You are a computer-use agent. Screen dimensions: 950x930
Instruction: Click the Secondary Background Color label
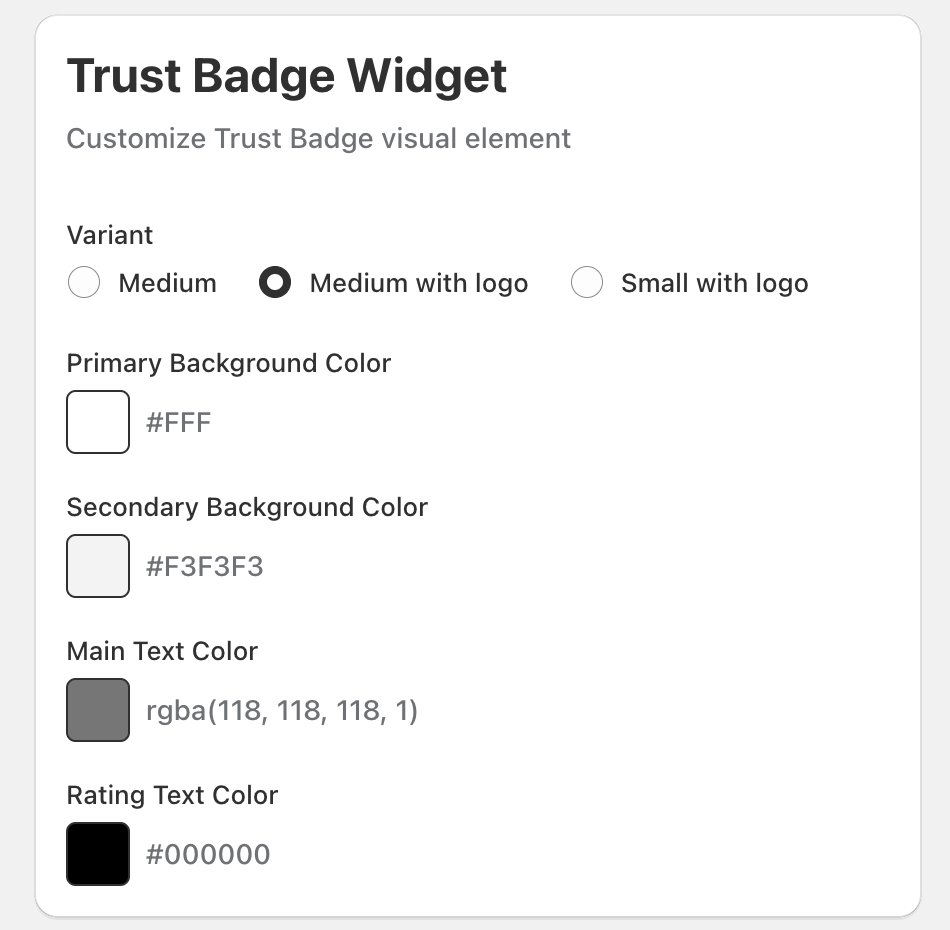coord(246,507)
